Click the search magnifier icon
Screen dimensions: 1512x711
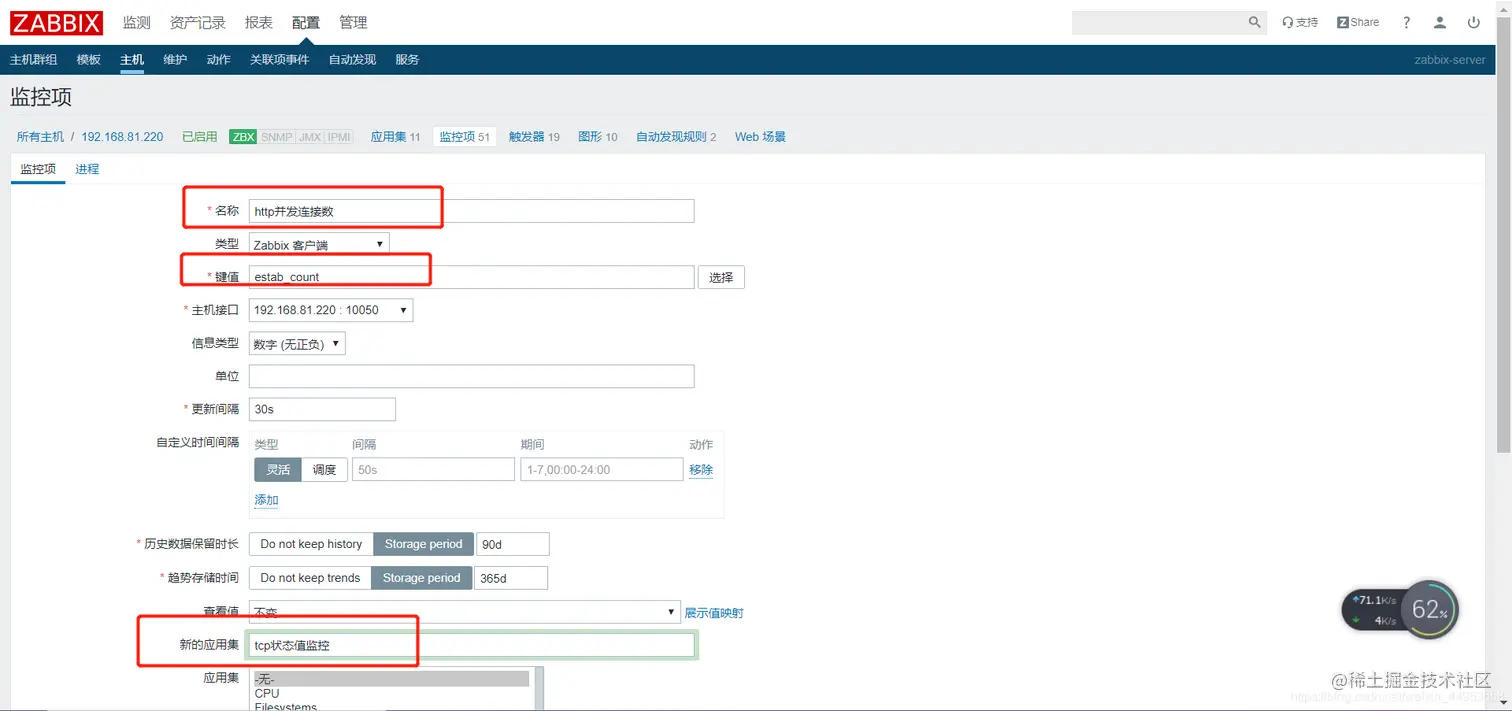click(1255, 22)
